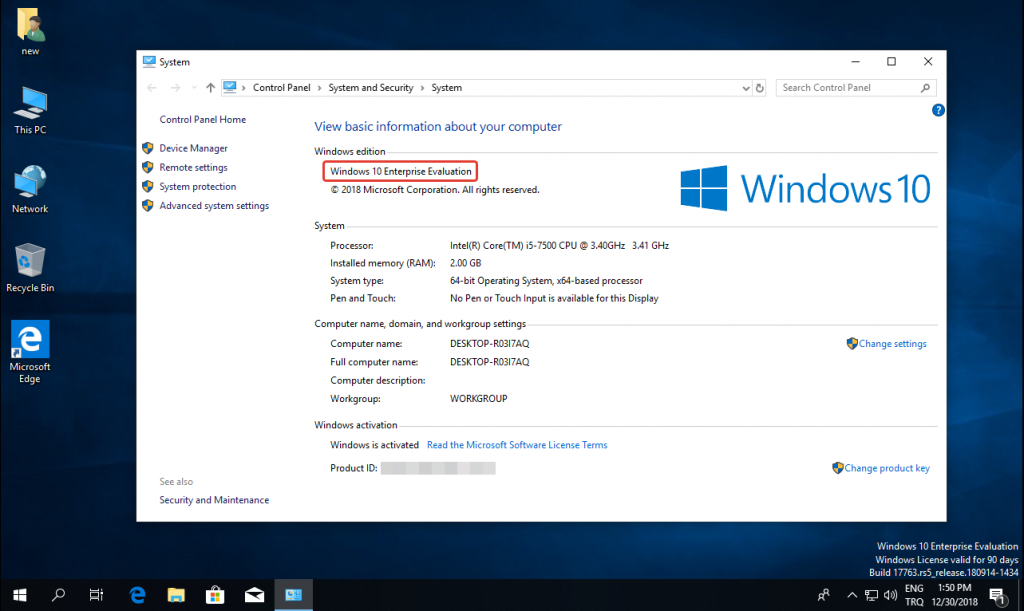Image resolution: width=1024 pixels, height=611 pixels.
Task: Open File Explorer from the taskbar
Action: pyautogui.click(x=176, y=595)
